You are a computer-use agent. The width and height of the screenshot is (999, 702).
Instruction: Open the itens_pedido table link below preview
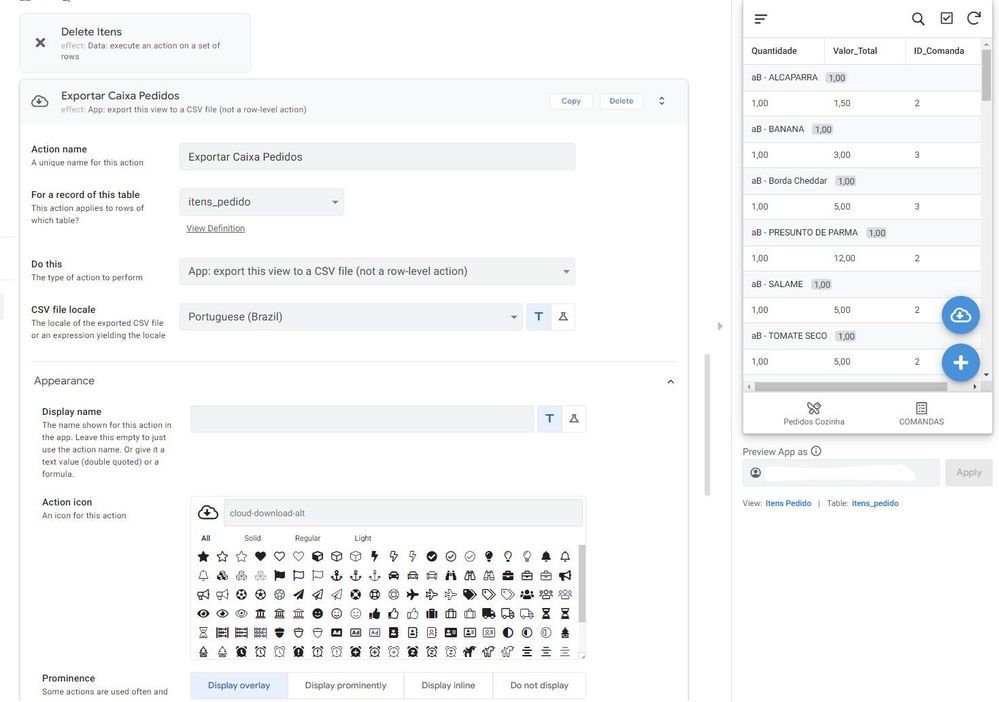tap(875, 503)
